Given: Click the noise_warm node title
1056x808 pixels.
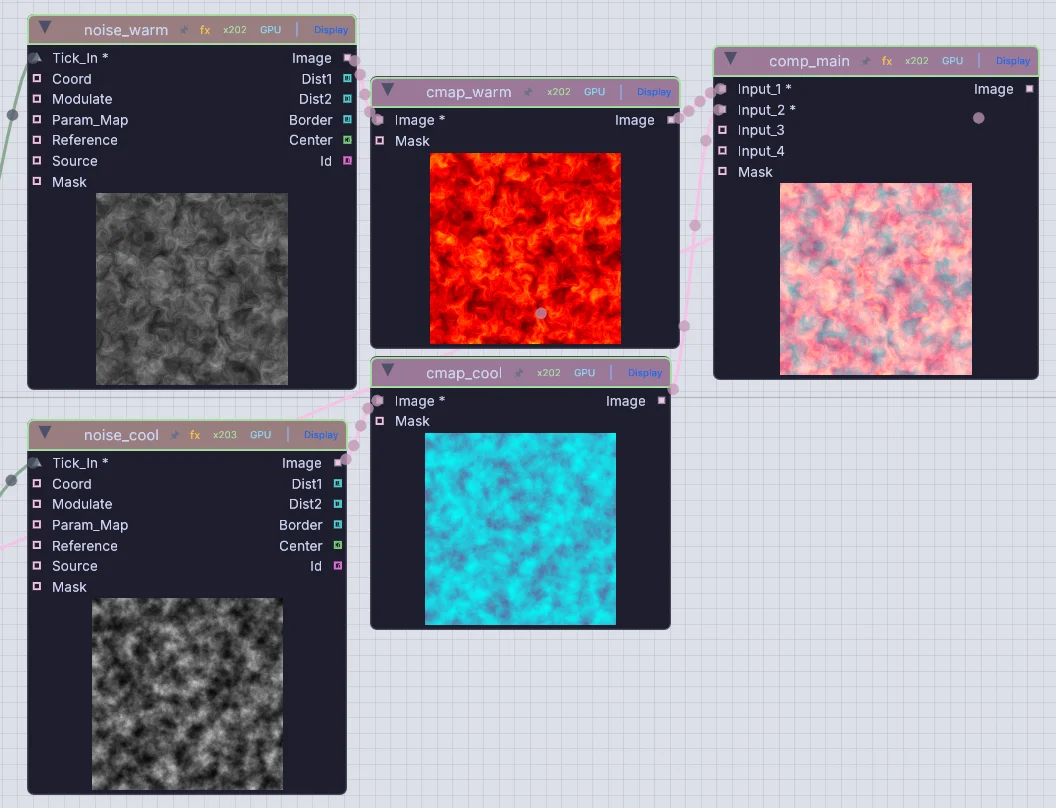Looking at the screenshot, I should point(126,30).
